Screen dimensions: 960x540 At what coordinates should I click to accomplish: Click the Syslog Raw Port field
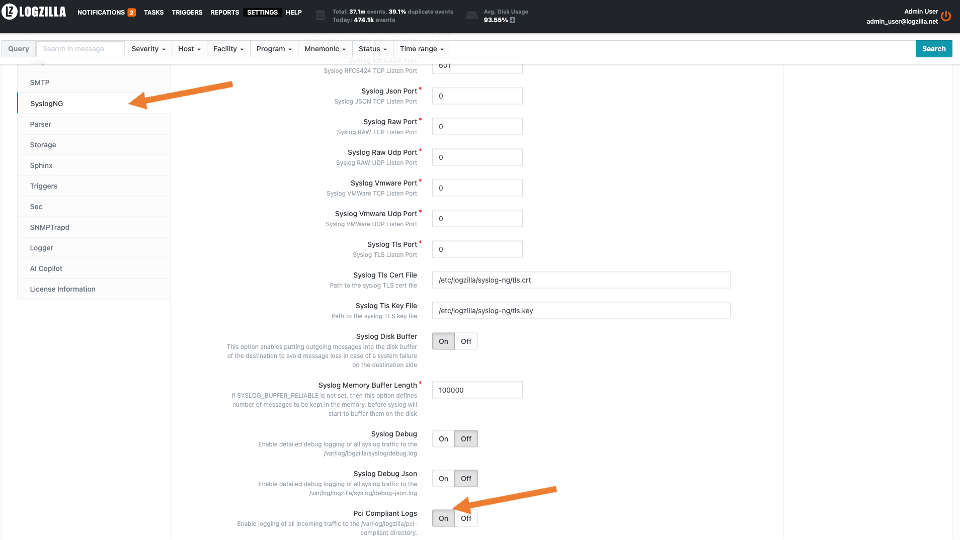pos(477,127)
